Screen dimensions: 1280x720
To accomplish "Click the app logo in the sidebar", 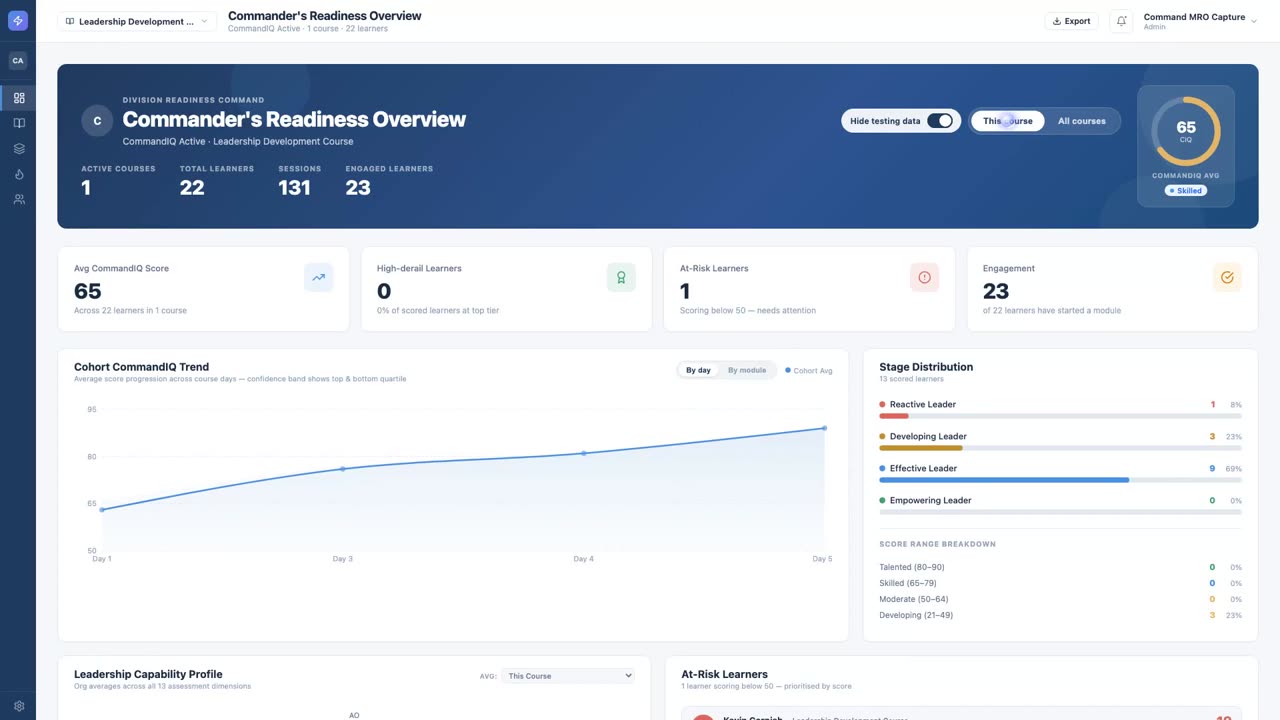I will (18, 21).
